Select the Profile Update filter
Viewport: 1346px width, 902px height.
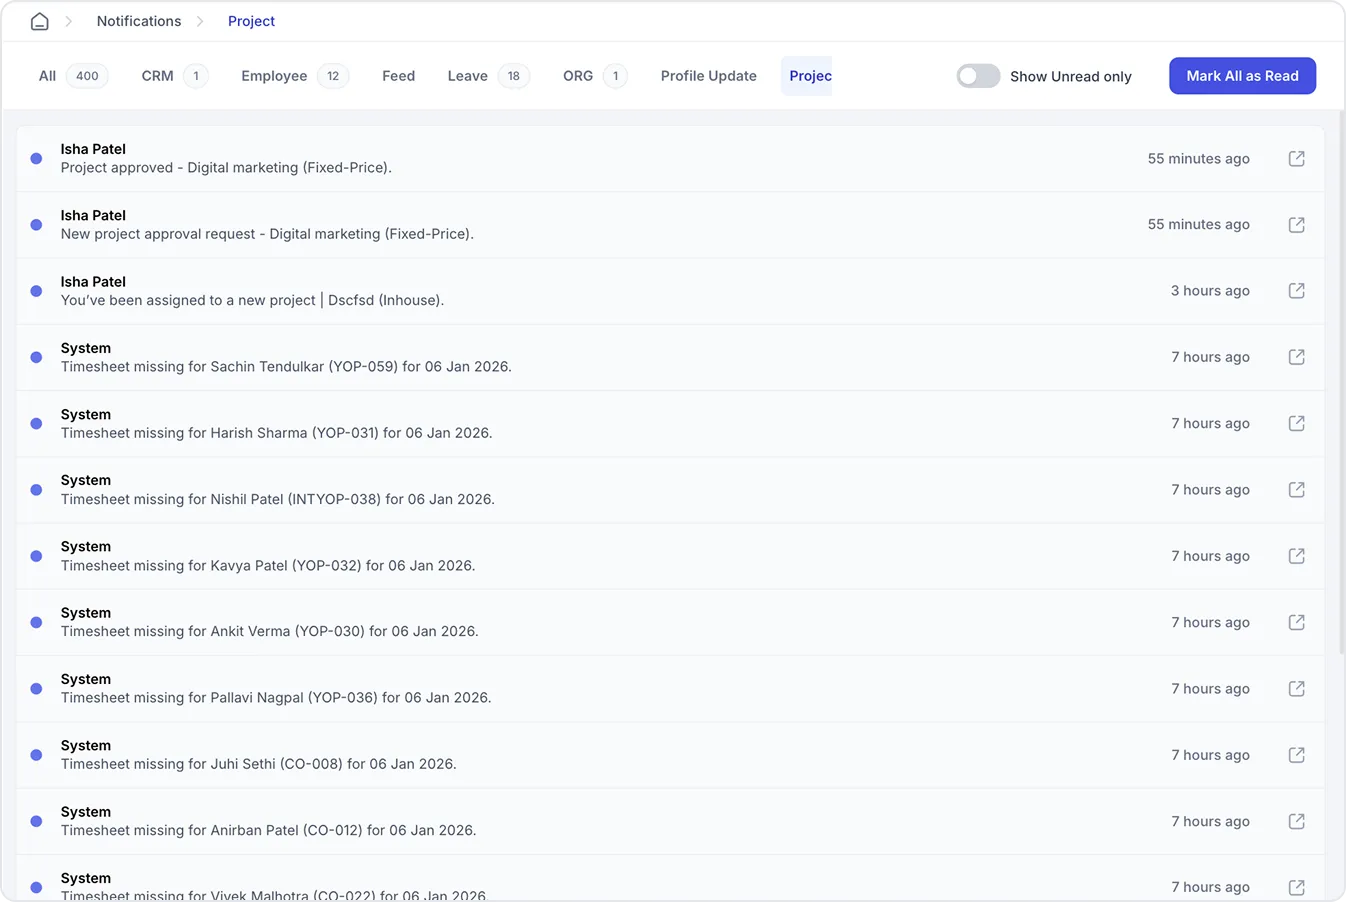pos(708,75)
